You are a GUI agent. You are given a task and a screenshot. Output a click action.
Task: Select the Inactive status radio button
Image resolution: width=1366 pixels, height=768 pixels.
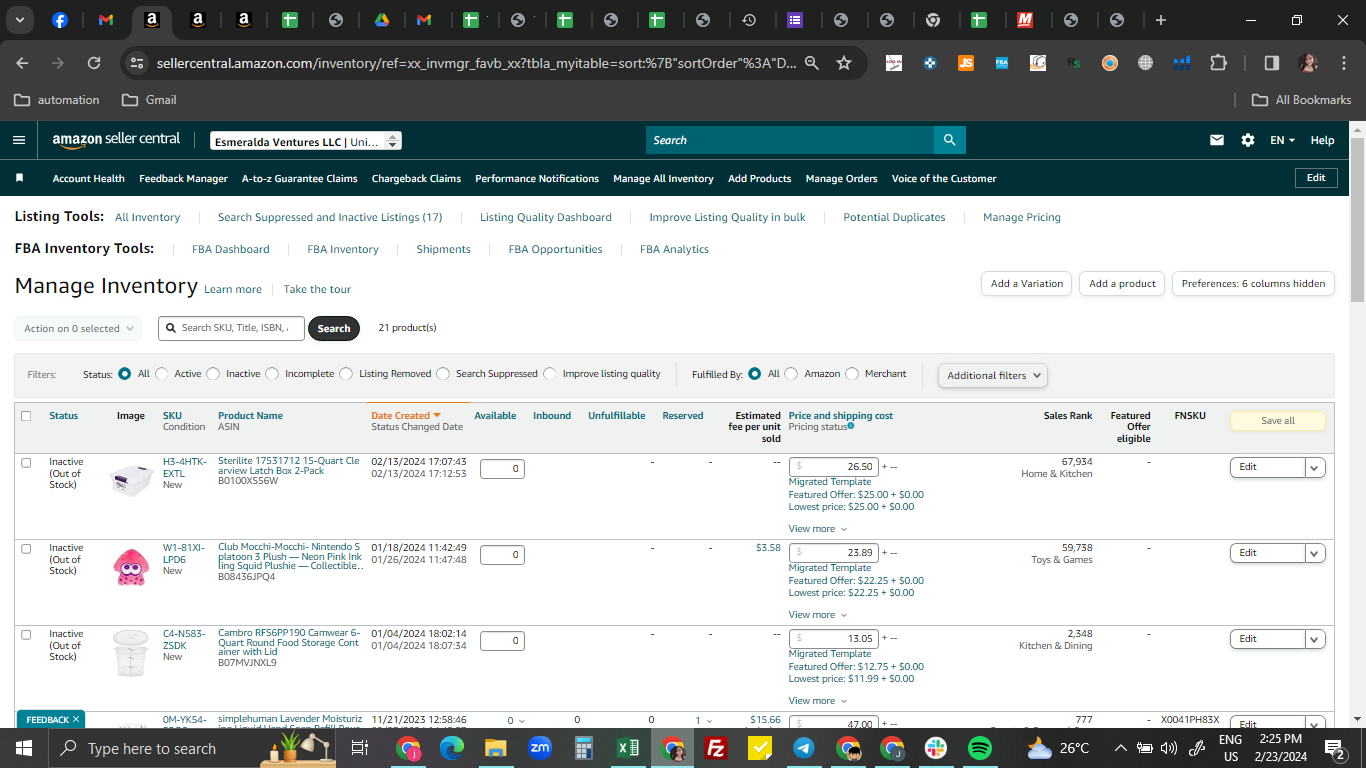pyautogui.click(x=213, y=374)
